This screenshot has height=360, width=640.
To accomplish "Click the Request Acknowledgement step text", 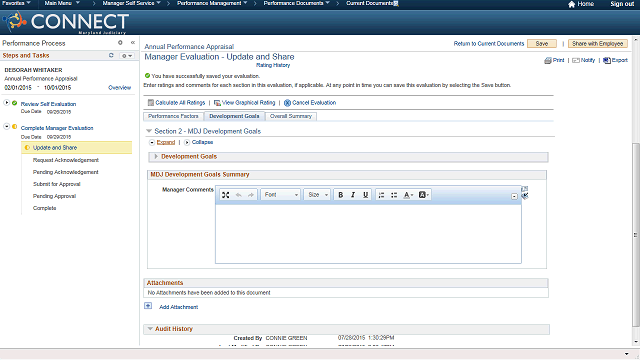I will click(66, 160).
